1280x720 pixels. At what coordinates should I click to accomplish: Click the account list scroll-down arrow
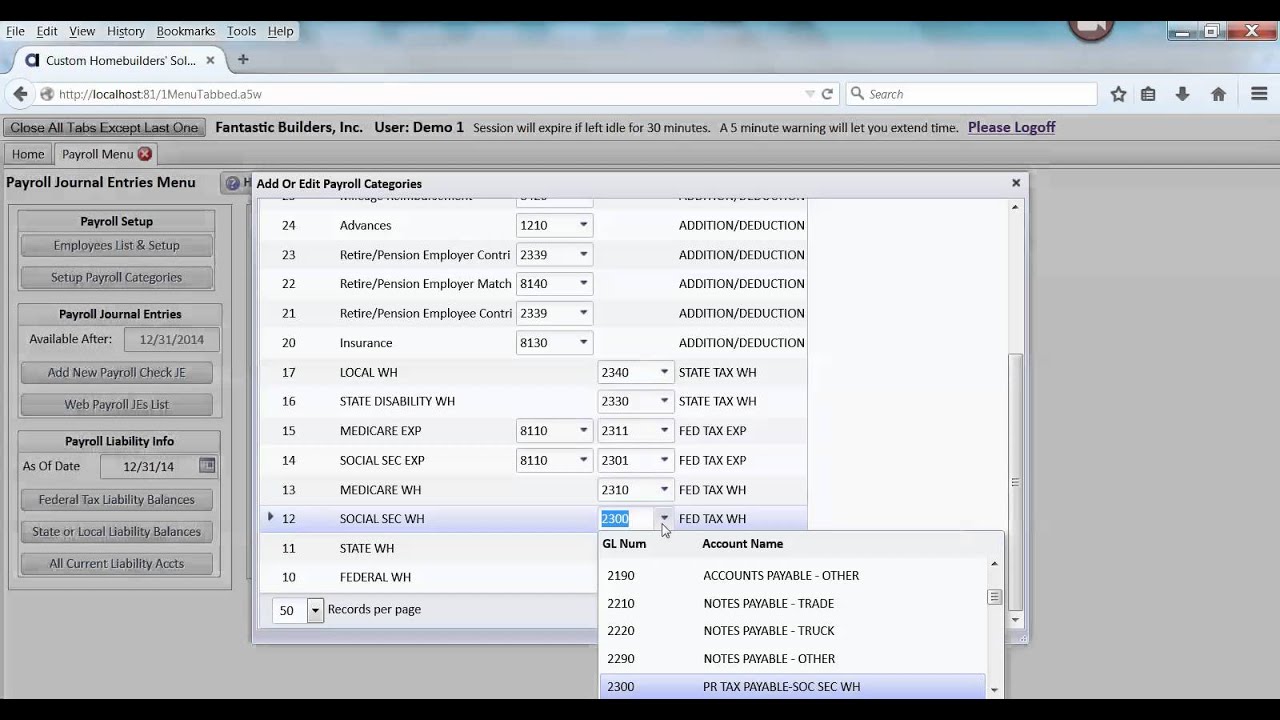994,690
